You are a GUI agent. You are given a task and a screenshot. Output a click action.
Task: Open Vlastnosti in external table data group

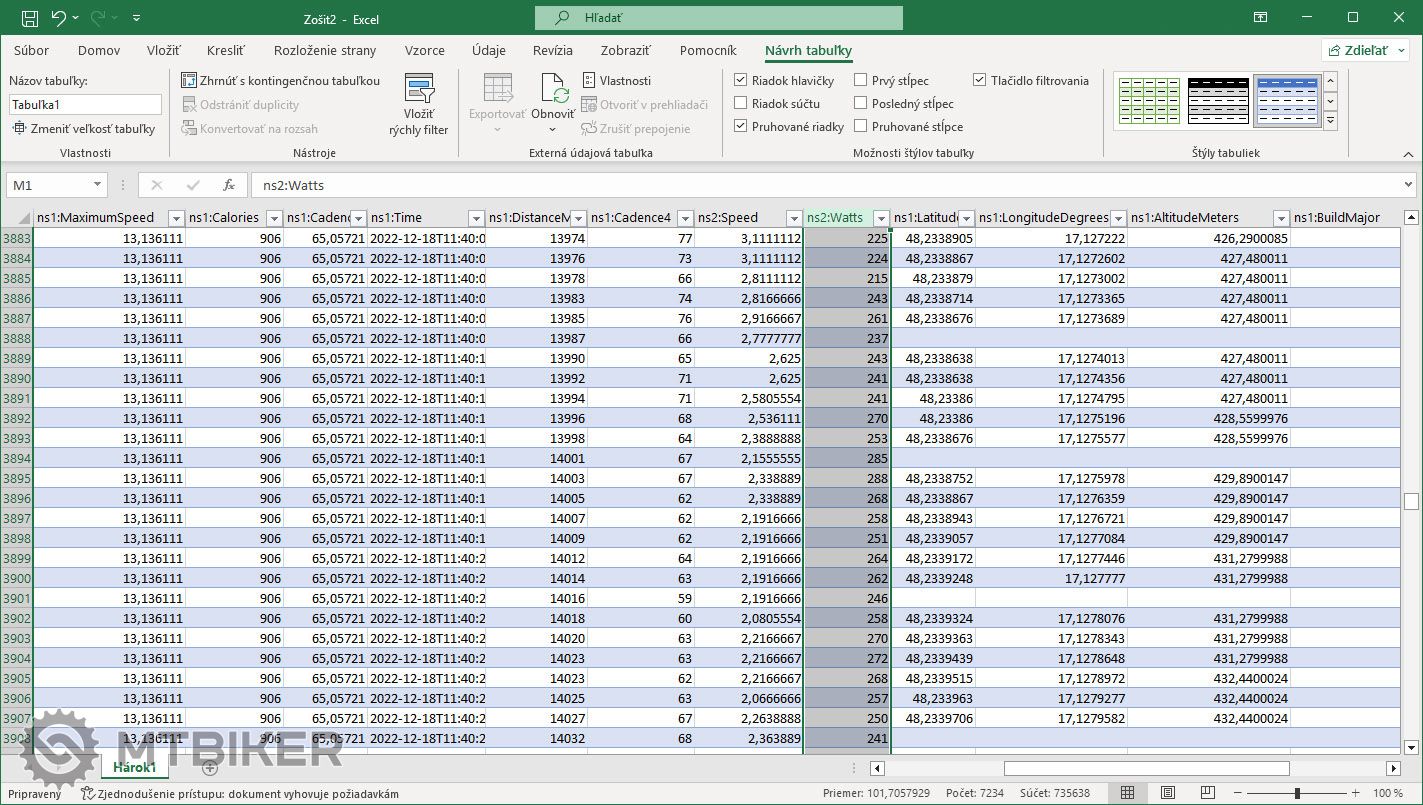click(616, 81)
